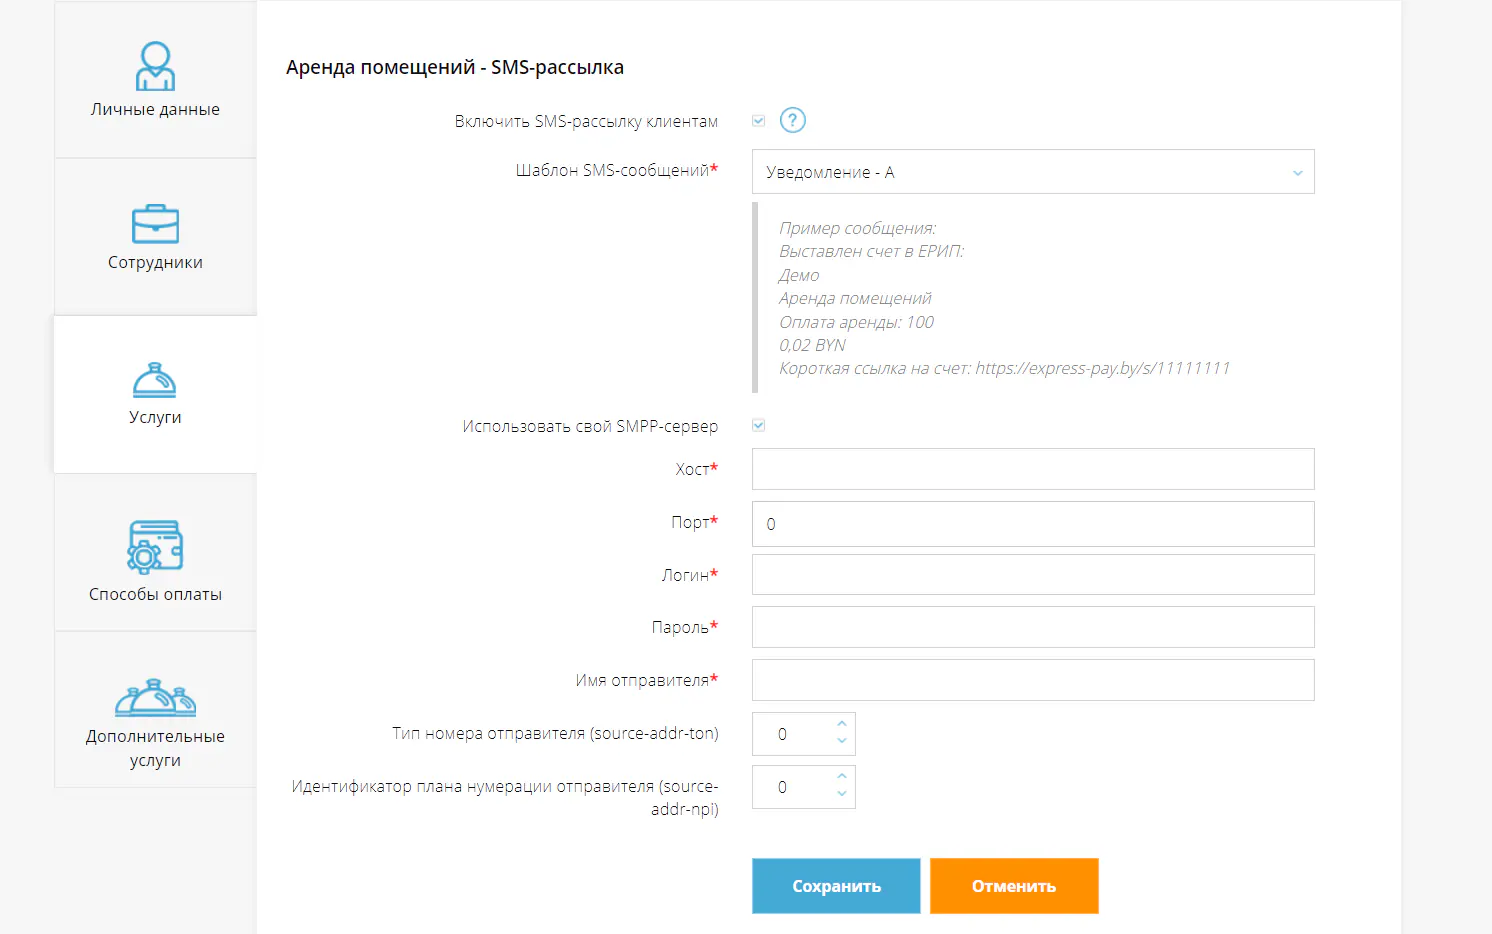1492x934 pixels.
Task: Decrease the source-addr-npi value with down arrow
Action: (x=842, y=794)
